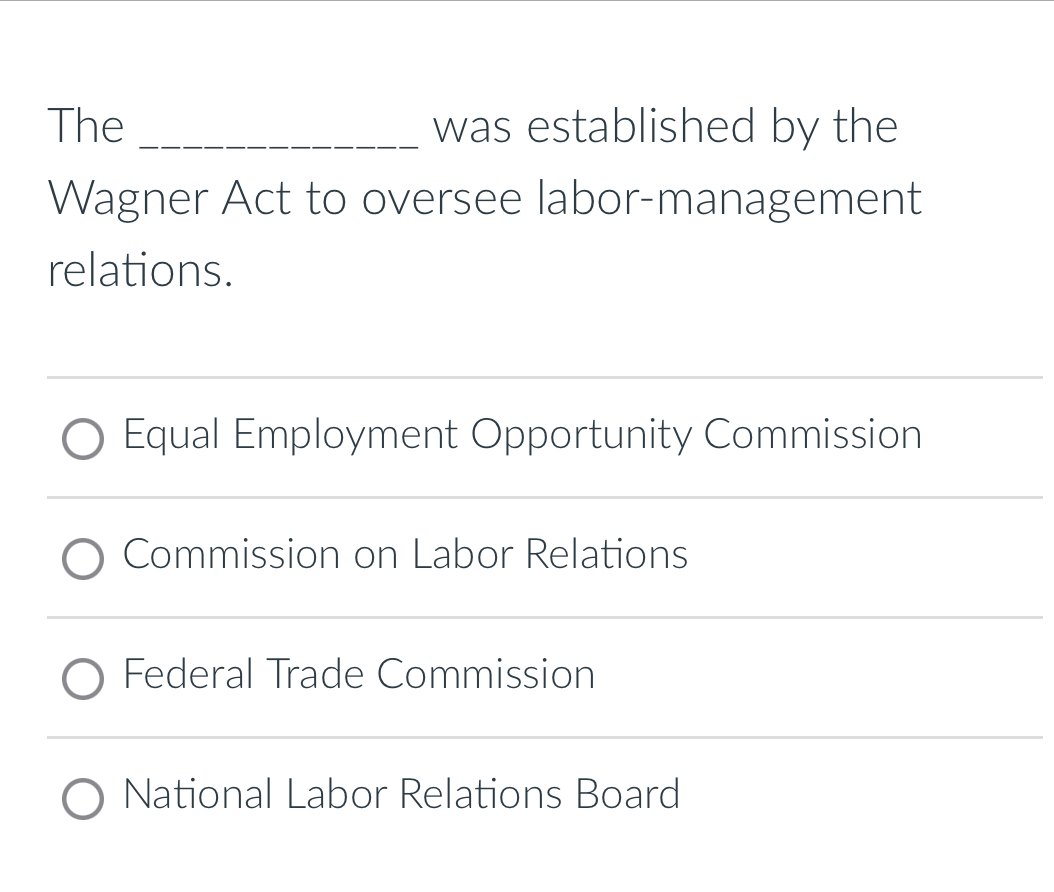Click the 'Equal Employment Opportunity Commission' answer label
The height and width of the screenshot is (892, 1054).
click(522, 435)
